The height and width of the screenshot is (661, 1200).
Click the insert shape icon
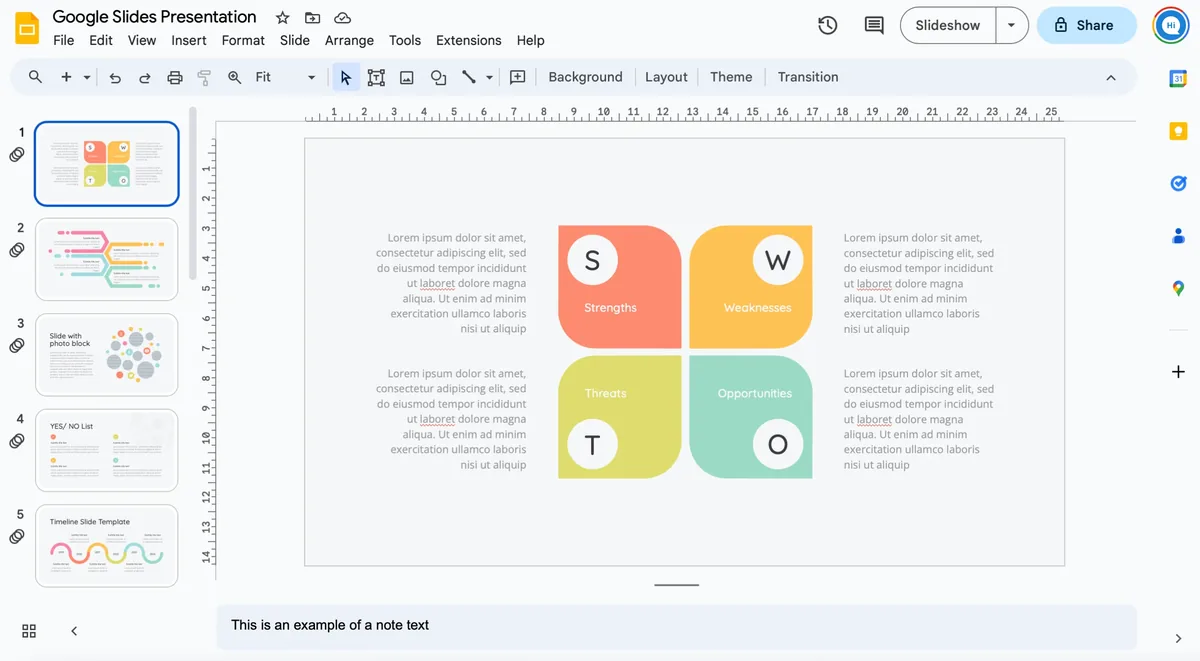438,77
